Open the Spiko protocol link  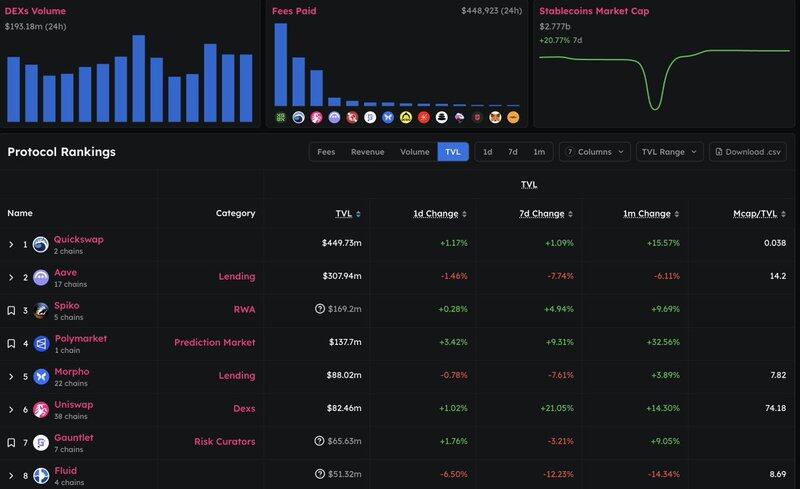tap(66, 305)
